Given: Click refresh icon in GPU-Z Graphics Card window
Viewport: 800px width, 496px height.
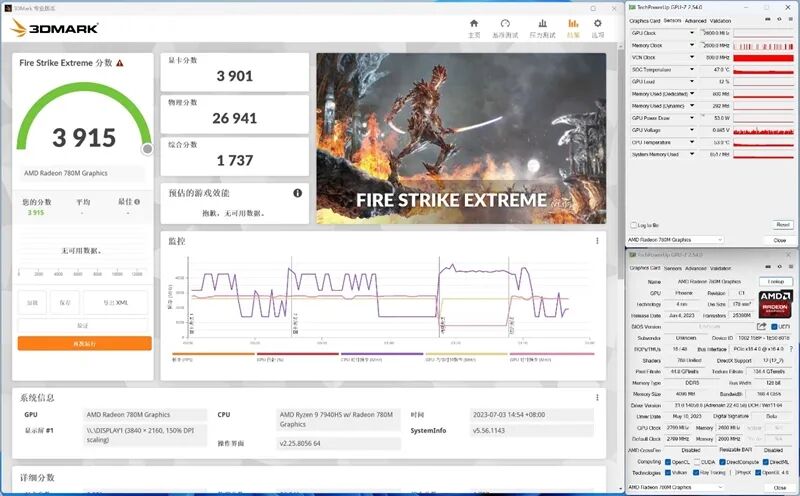Looking at the screenshot, I should [780, 267].
